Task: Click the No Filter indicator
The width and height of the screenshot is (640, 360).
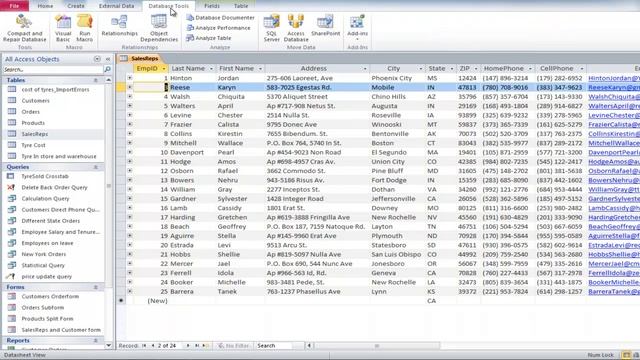Action: [233, 346]
